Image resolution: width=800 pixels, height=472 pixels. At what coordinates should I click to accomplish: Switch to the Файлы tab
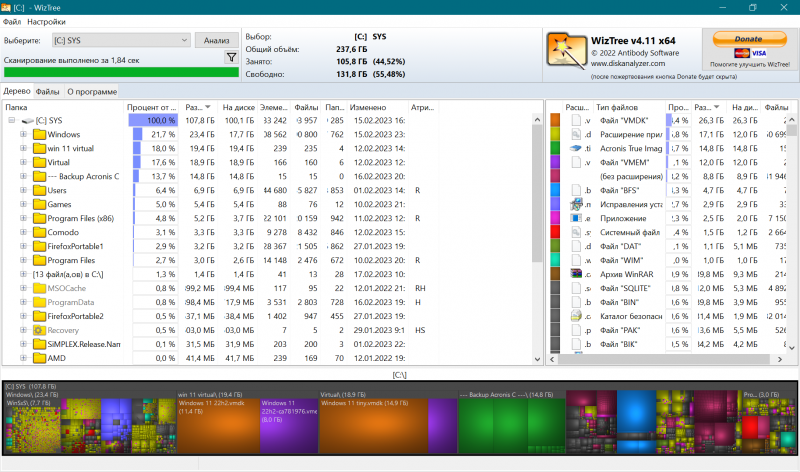(x=47, y=92)
